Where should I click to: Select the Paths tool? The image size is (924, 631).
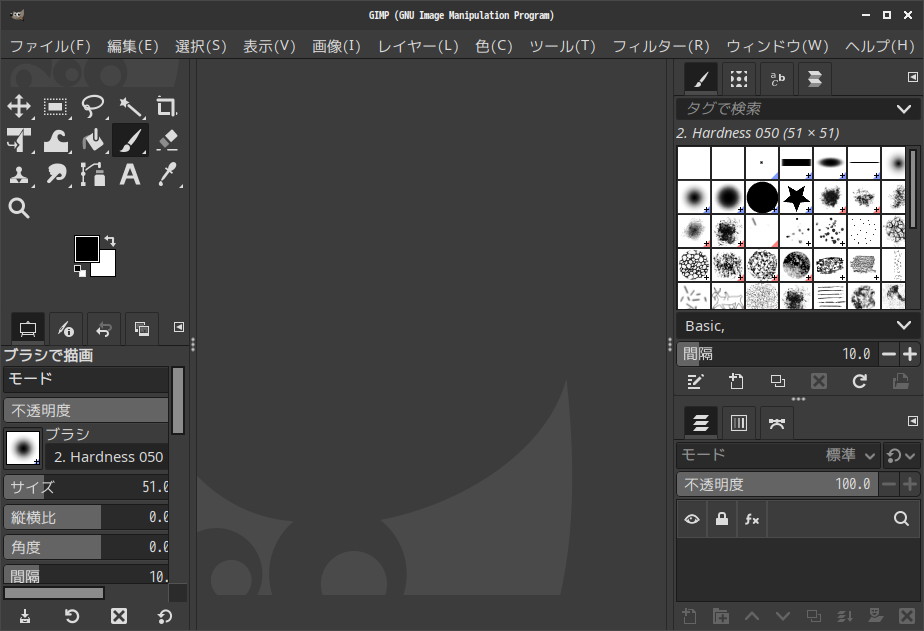point(93,175)
